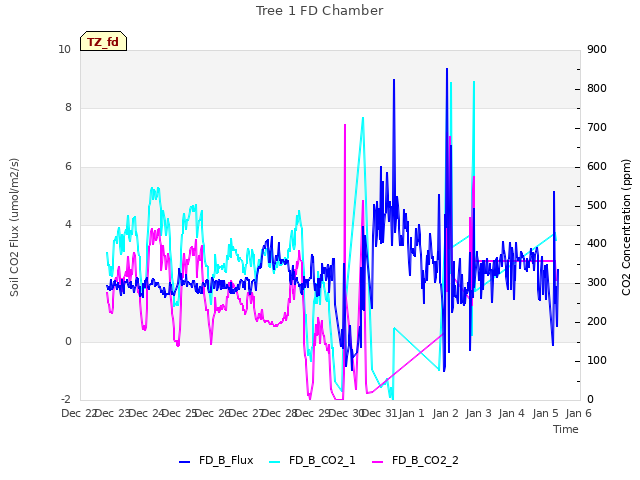The height and width of the screenshot is (480, 640).
Task: Click the 'Time' x-axis title
Action: (566, 429)
